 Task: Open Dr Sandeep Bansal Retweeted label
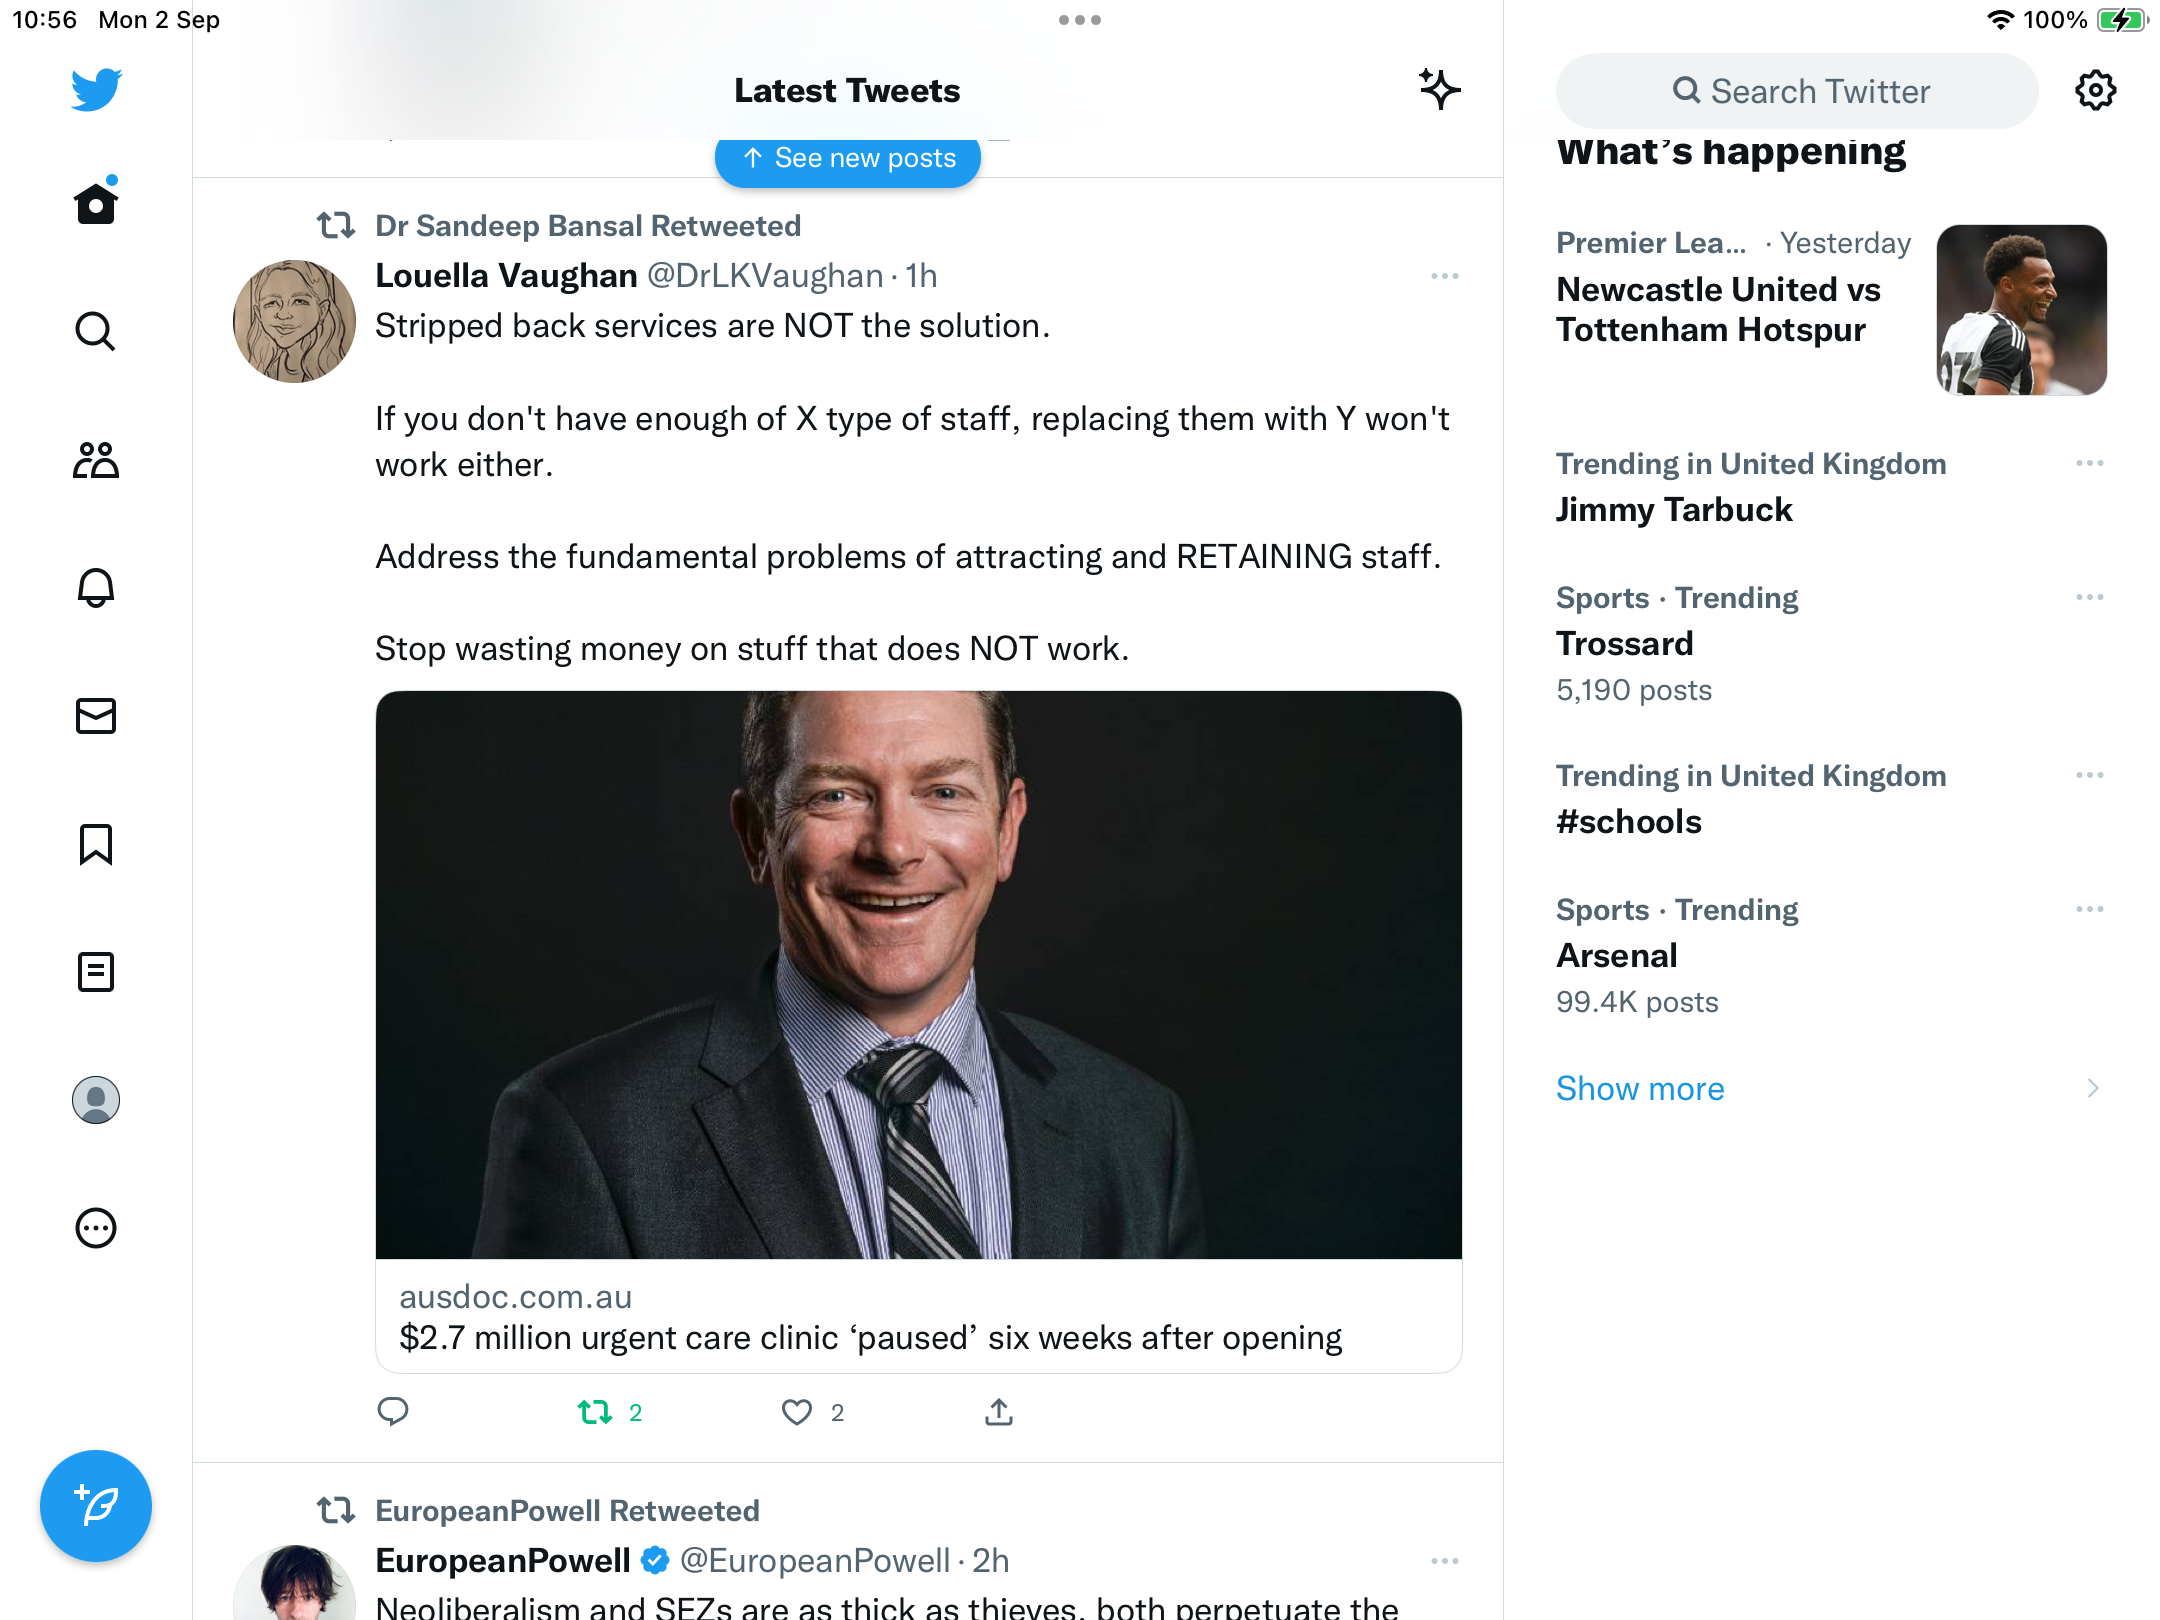(588, 226)
